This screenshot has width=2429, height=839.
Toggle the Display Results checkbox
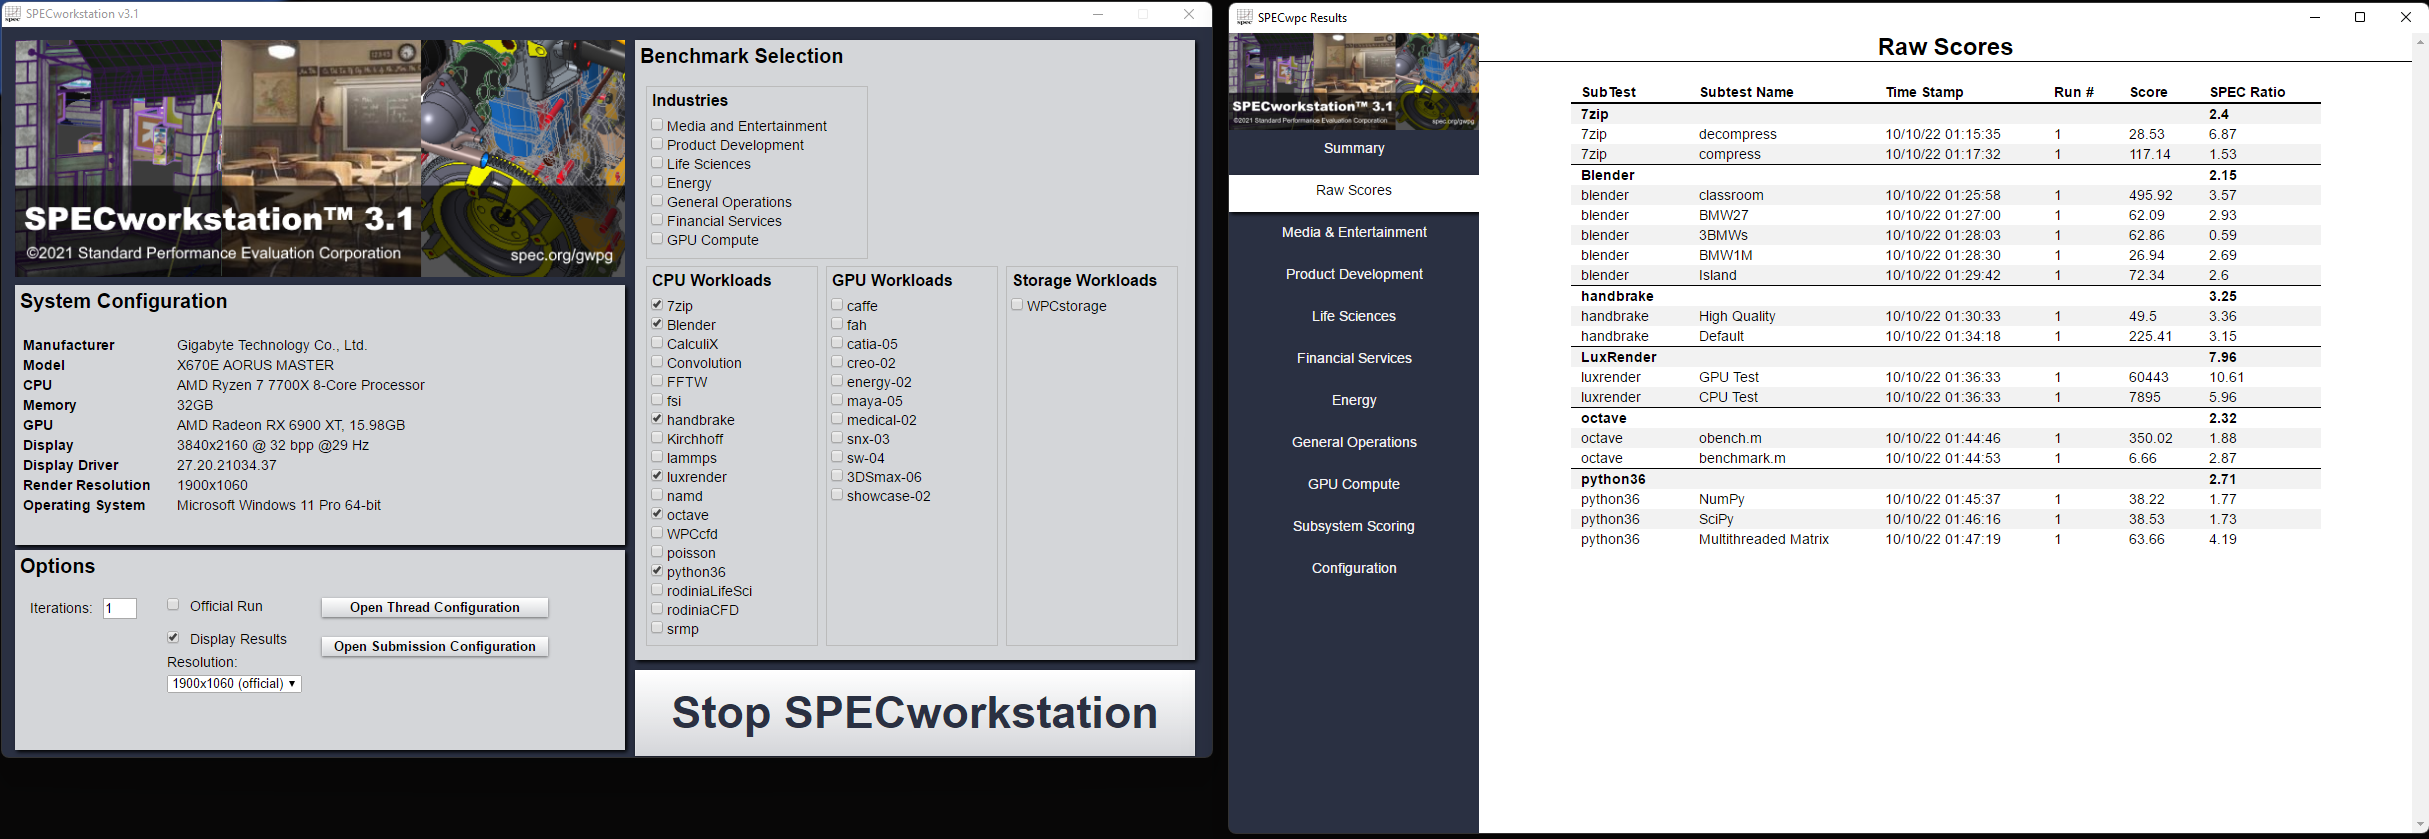tap(173, 638)
